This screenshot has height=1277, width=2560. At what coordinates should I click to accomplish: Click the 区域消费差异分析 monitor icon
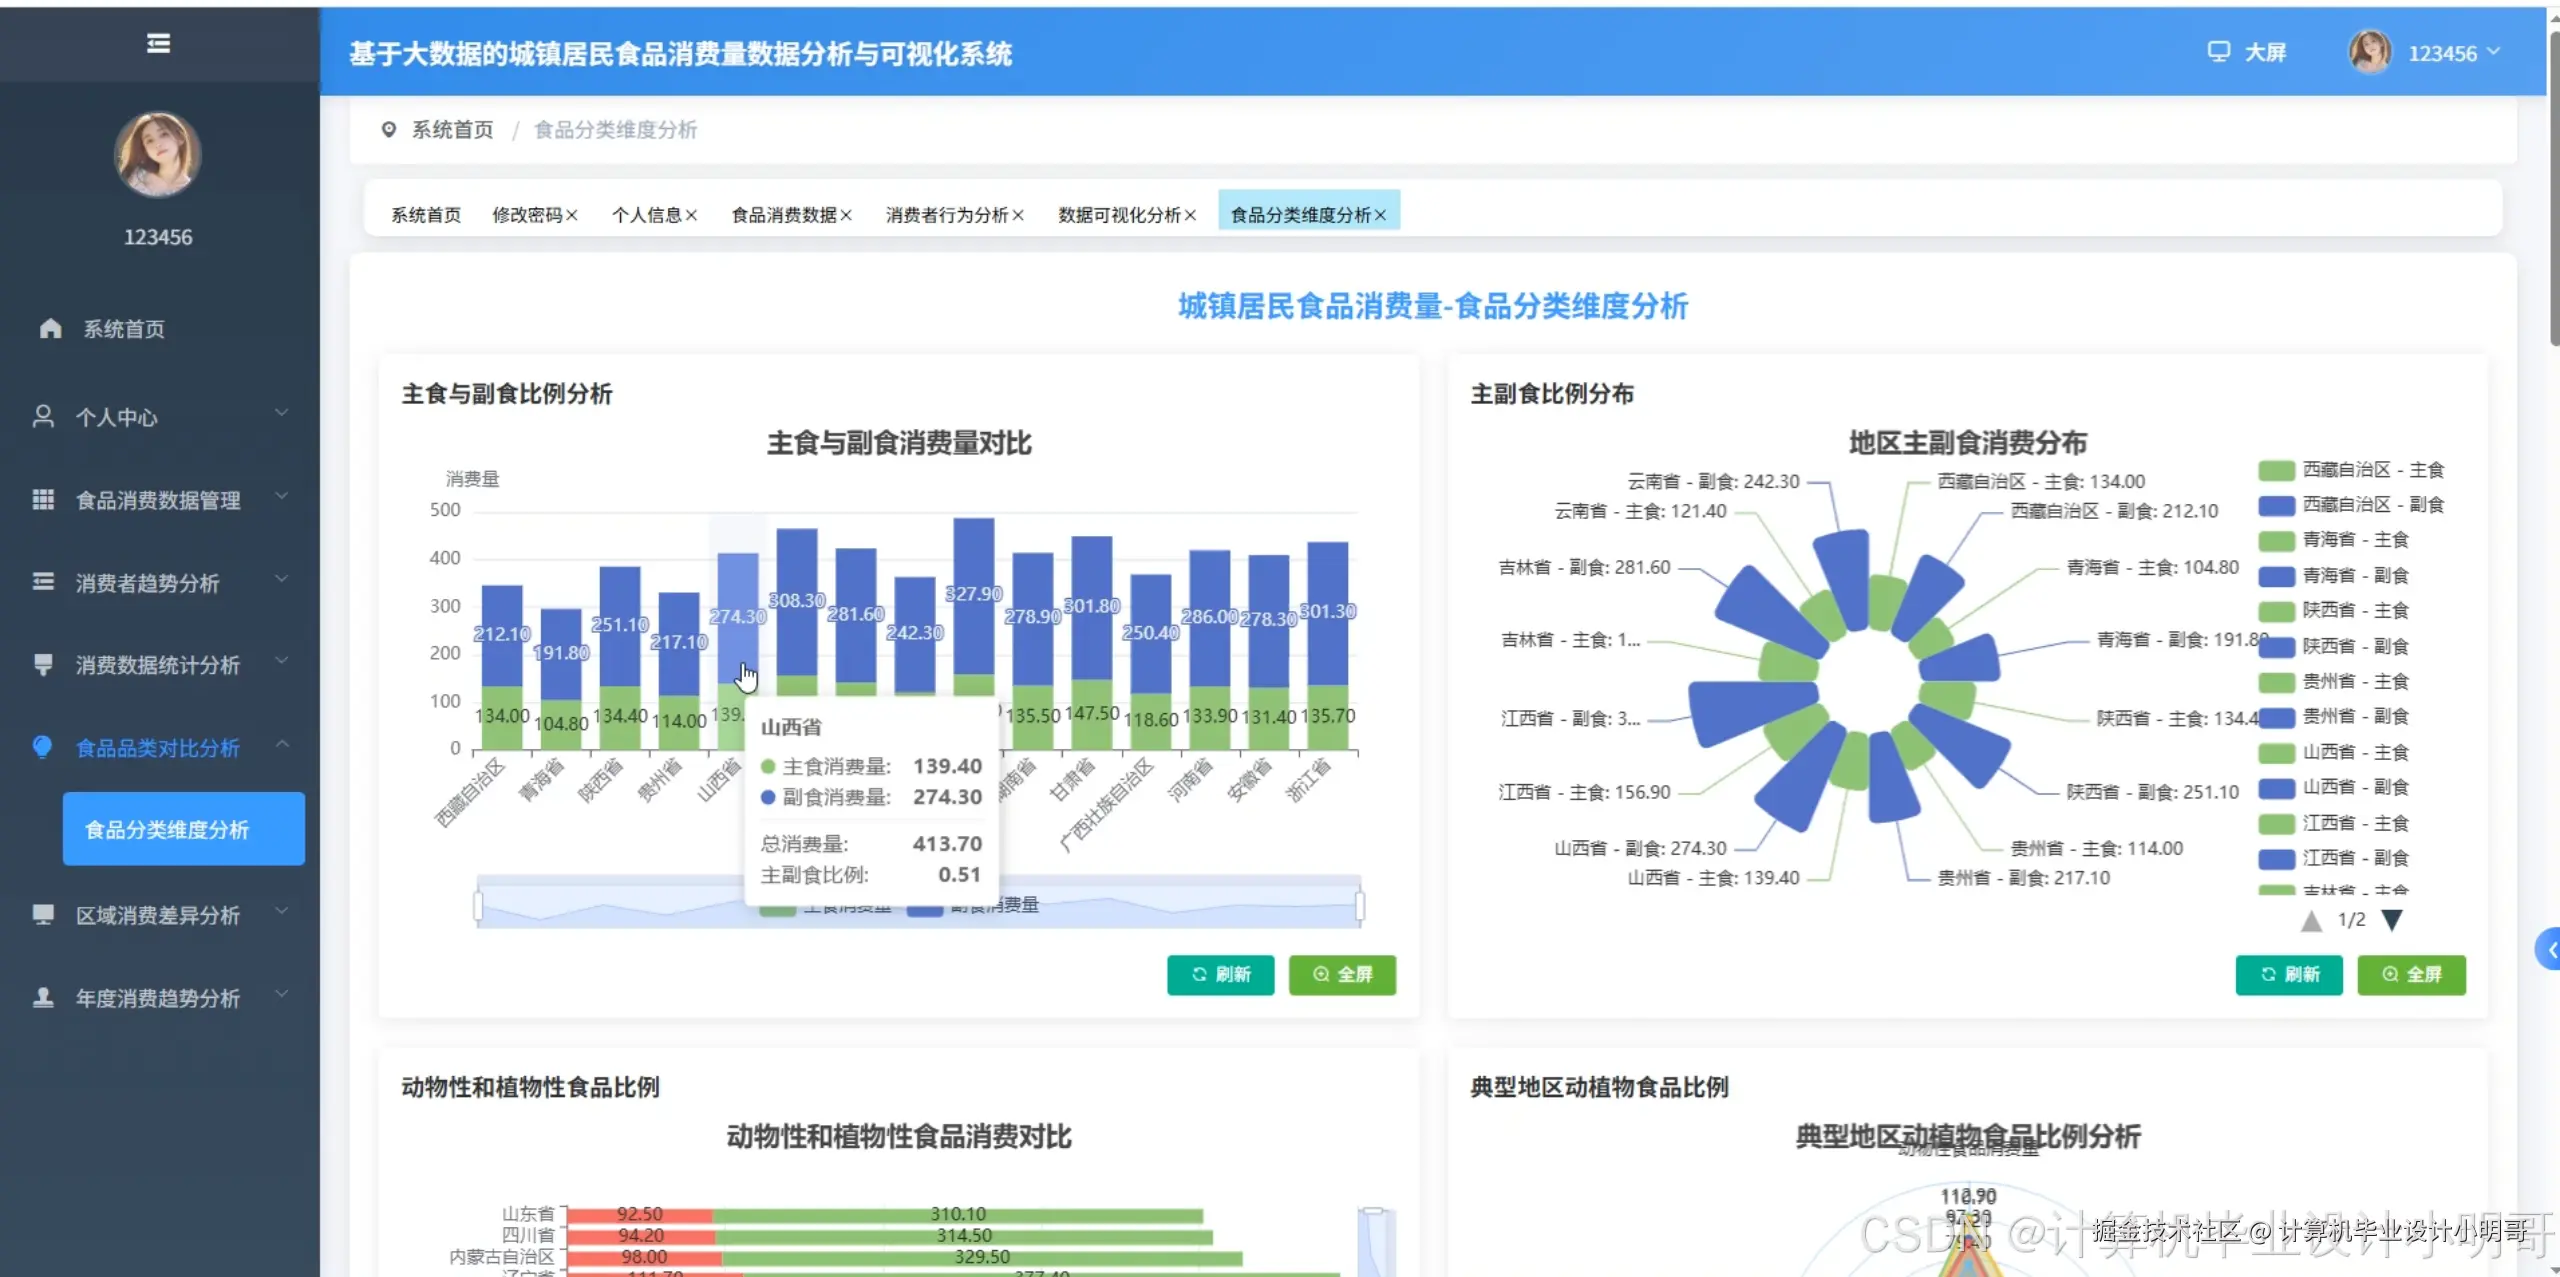point(42,914)
